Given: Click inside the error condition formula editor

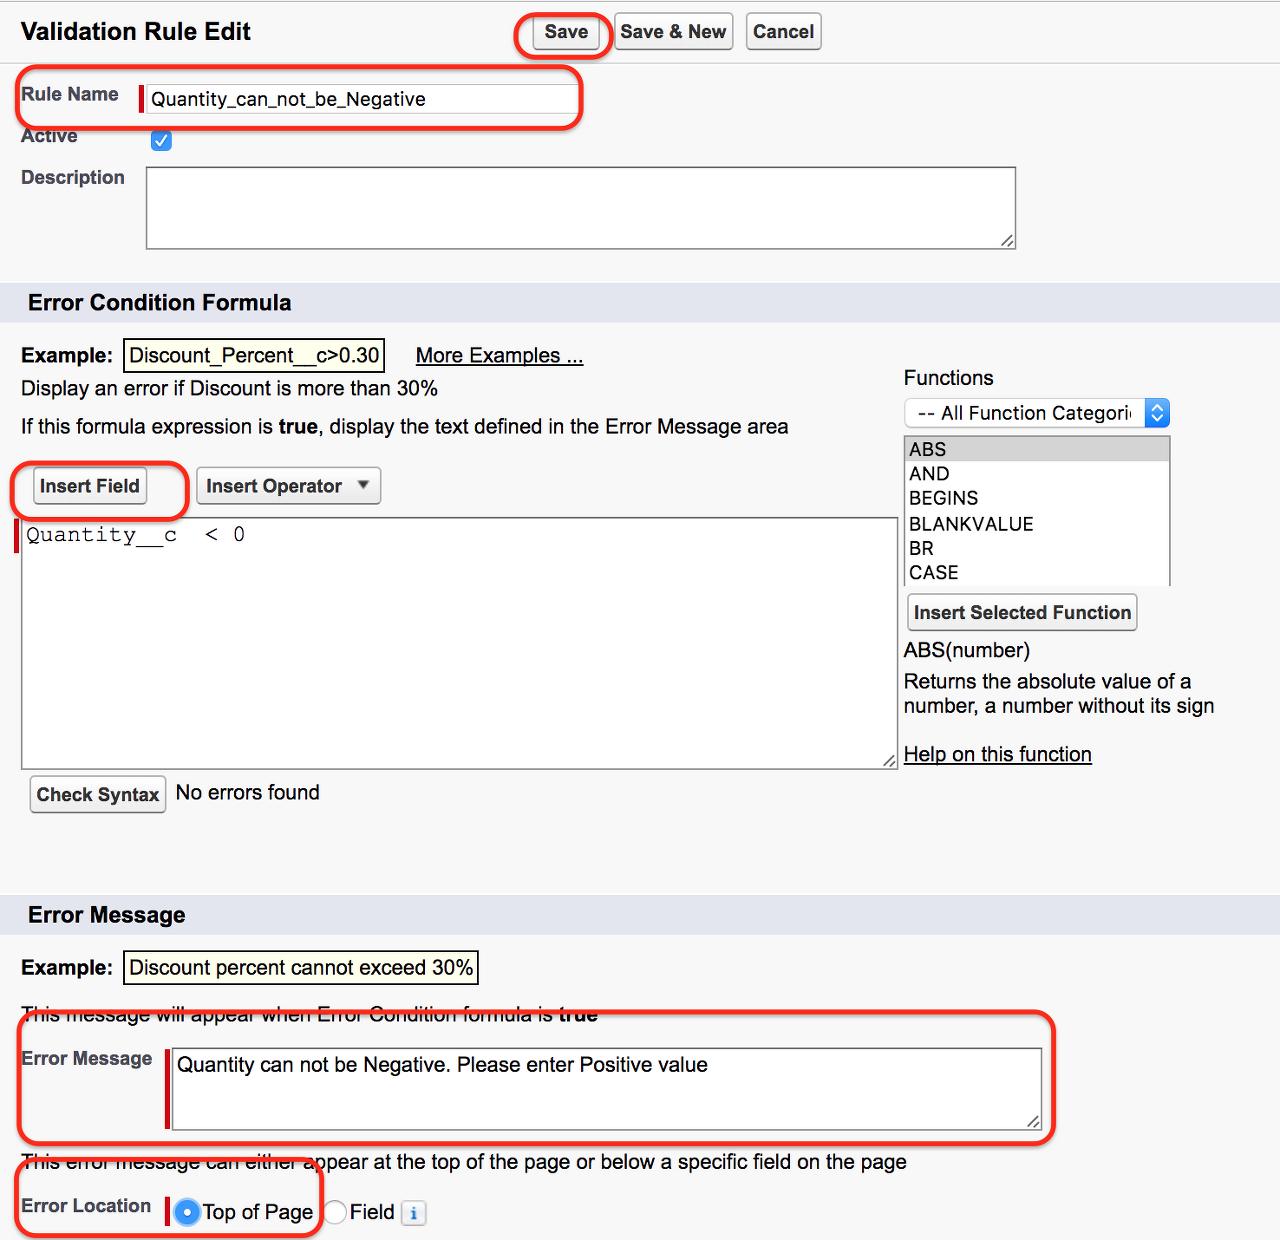Looking at the screenshot, I should [459, 643].
